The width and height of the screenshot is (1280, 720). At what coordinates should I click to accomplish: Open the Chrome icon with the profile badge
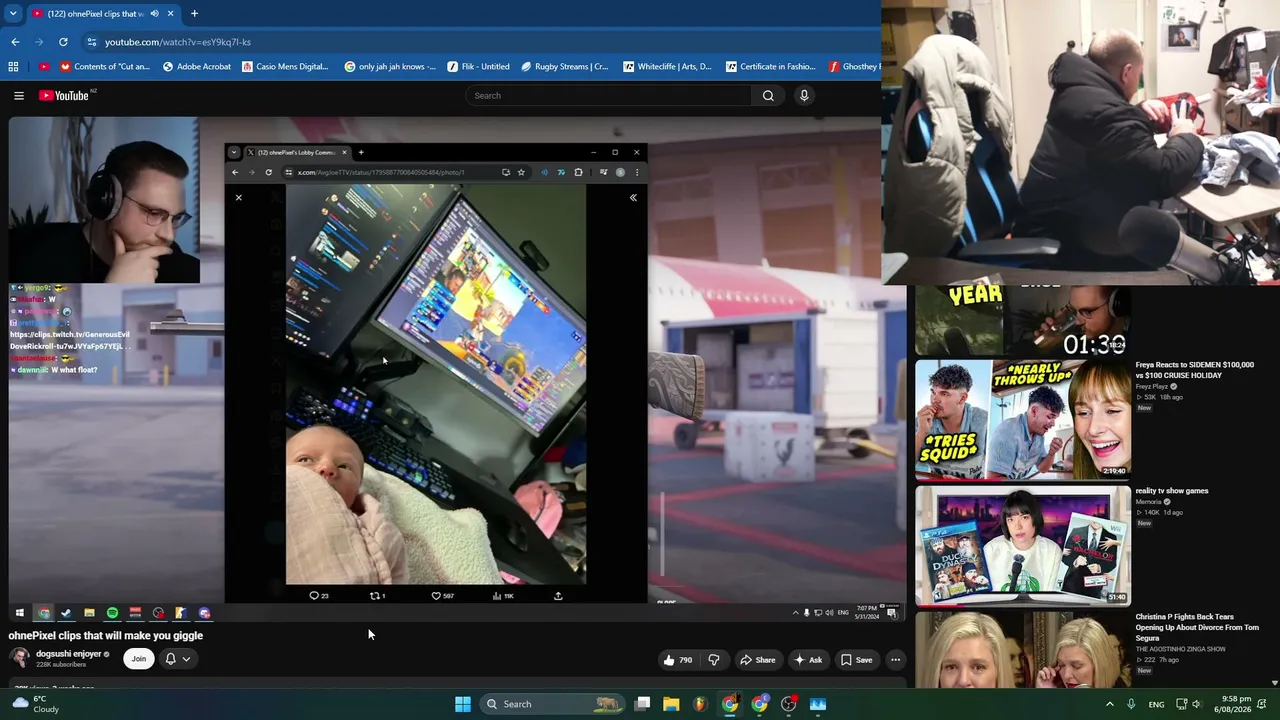click(760, 704)
